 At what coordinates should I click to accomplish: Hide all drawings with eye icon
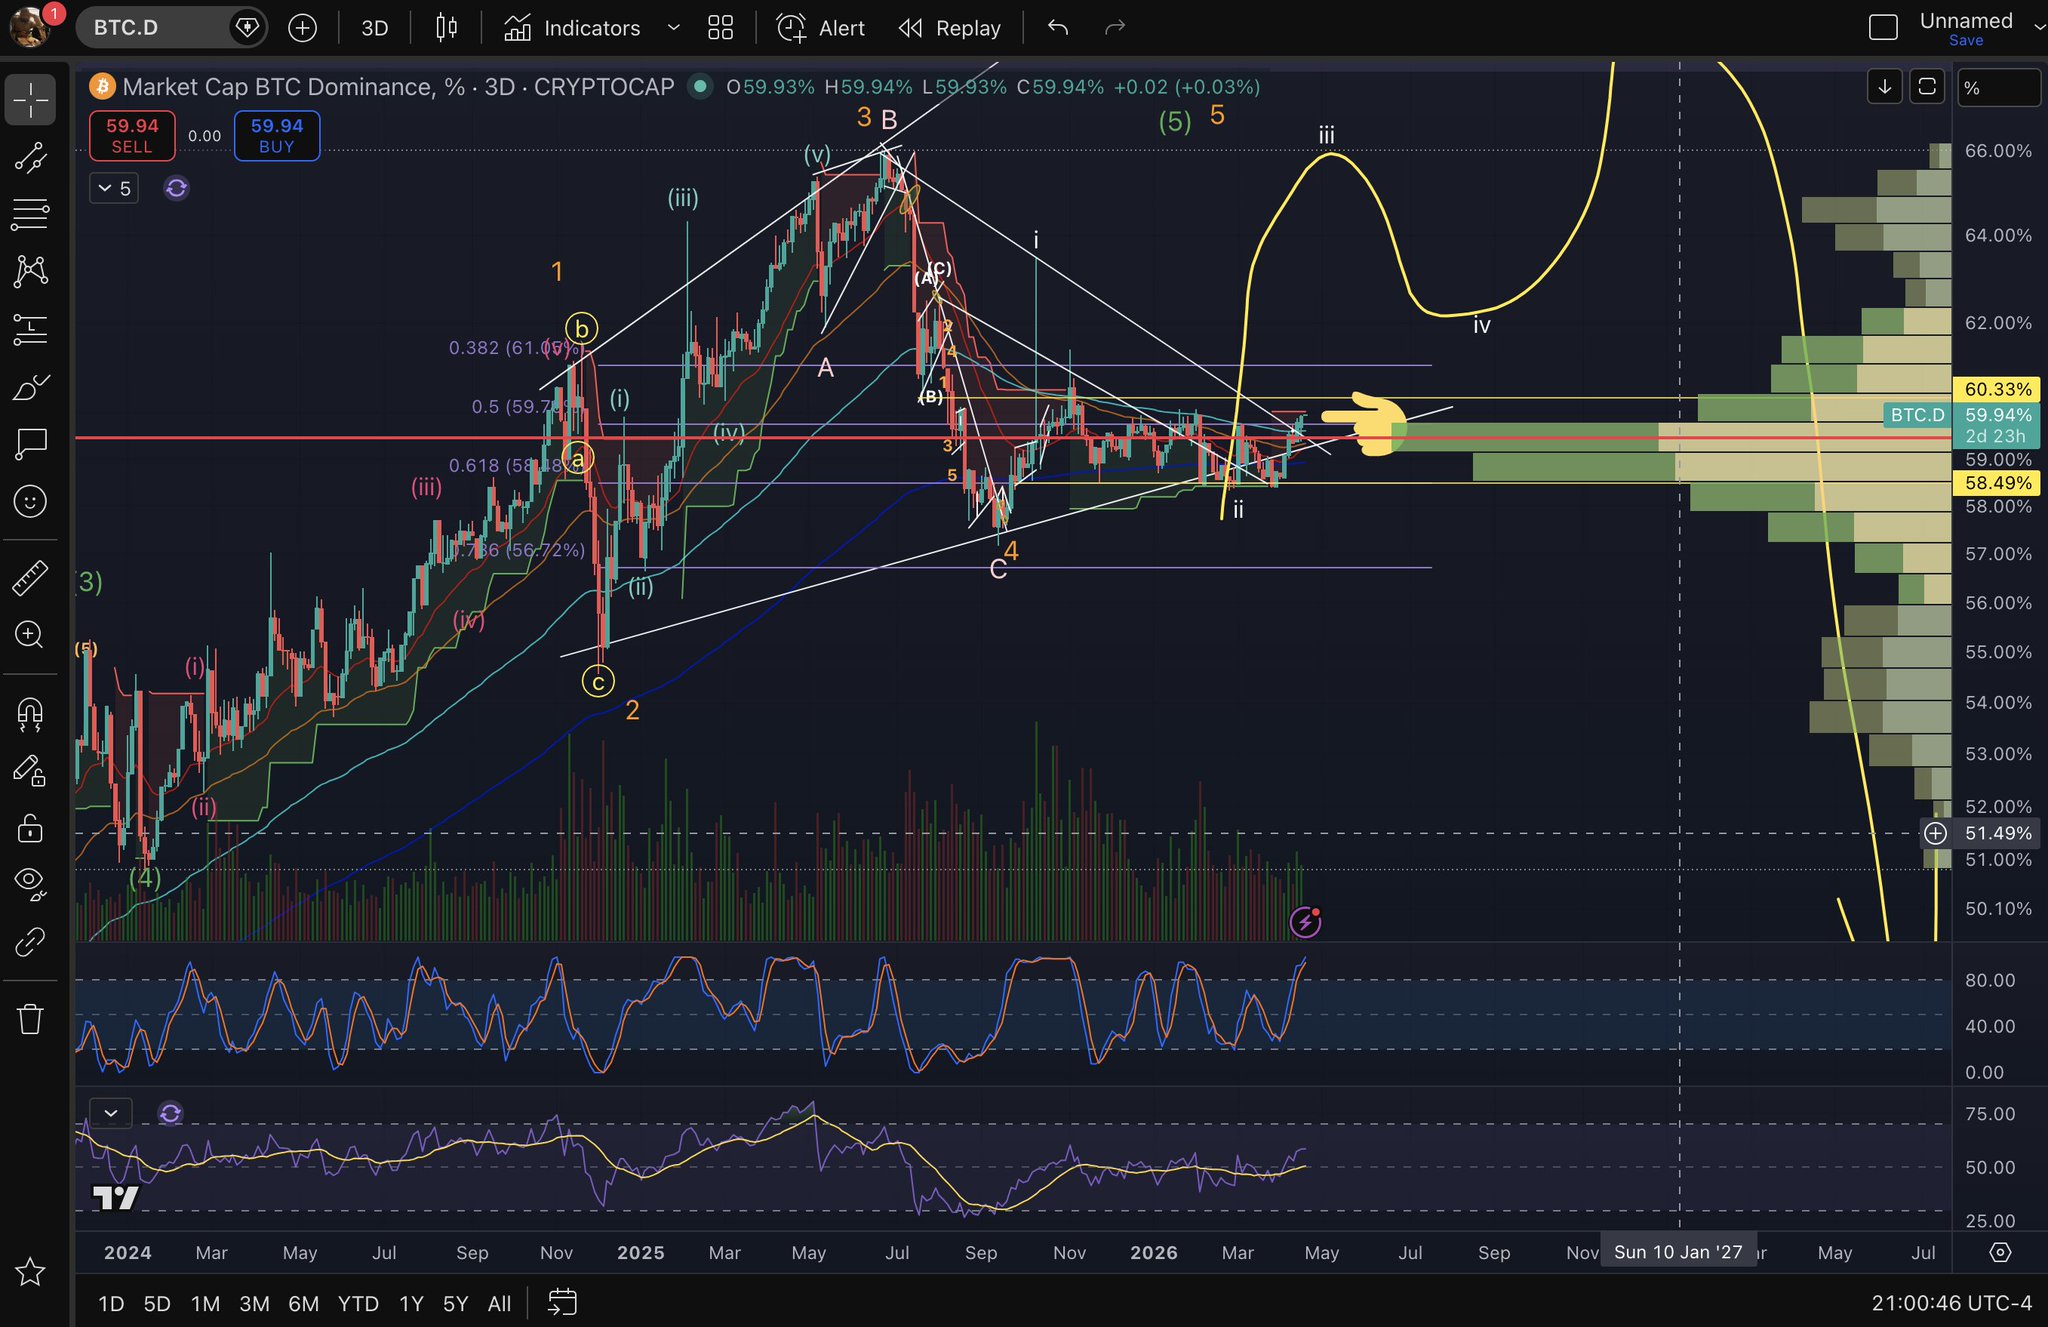coord(30,881)
